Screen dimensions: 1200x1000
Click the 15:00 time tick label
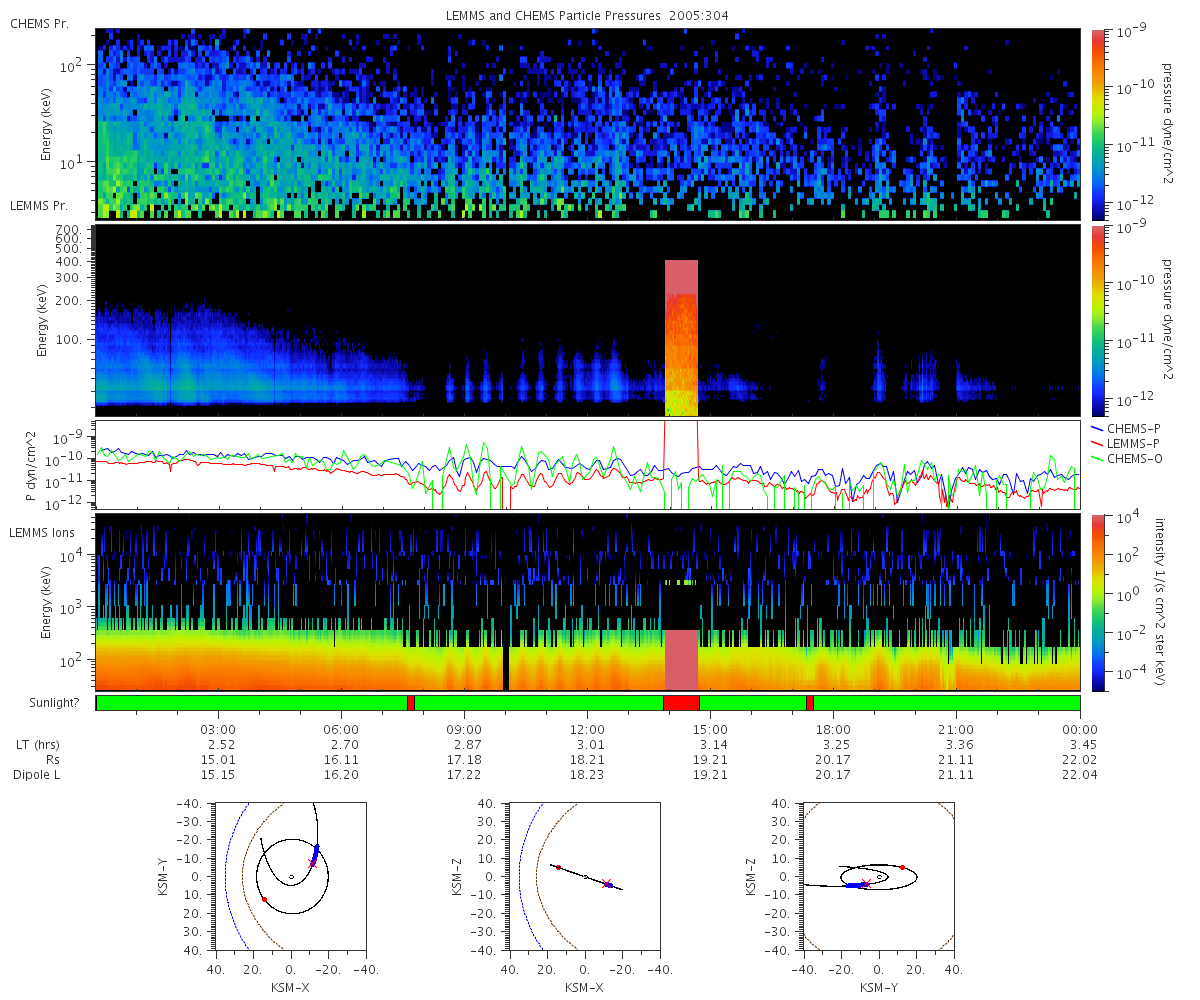point(710,729)
